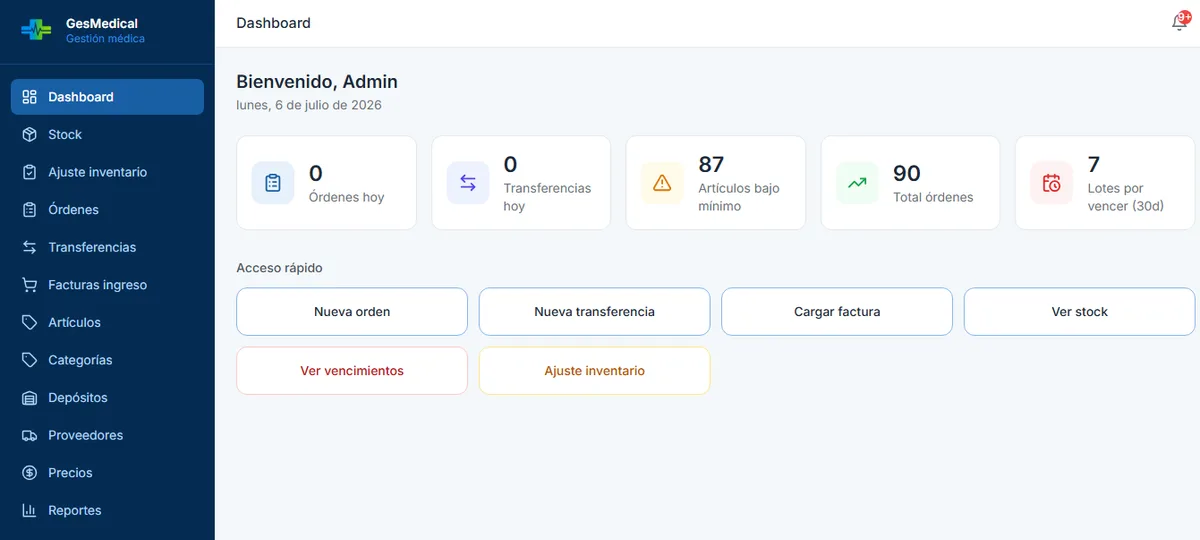1200x540 pixels.
Task: Click the Ver stock button
Action: [1079, 312]
